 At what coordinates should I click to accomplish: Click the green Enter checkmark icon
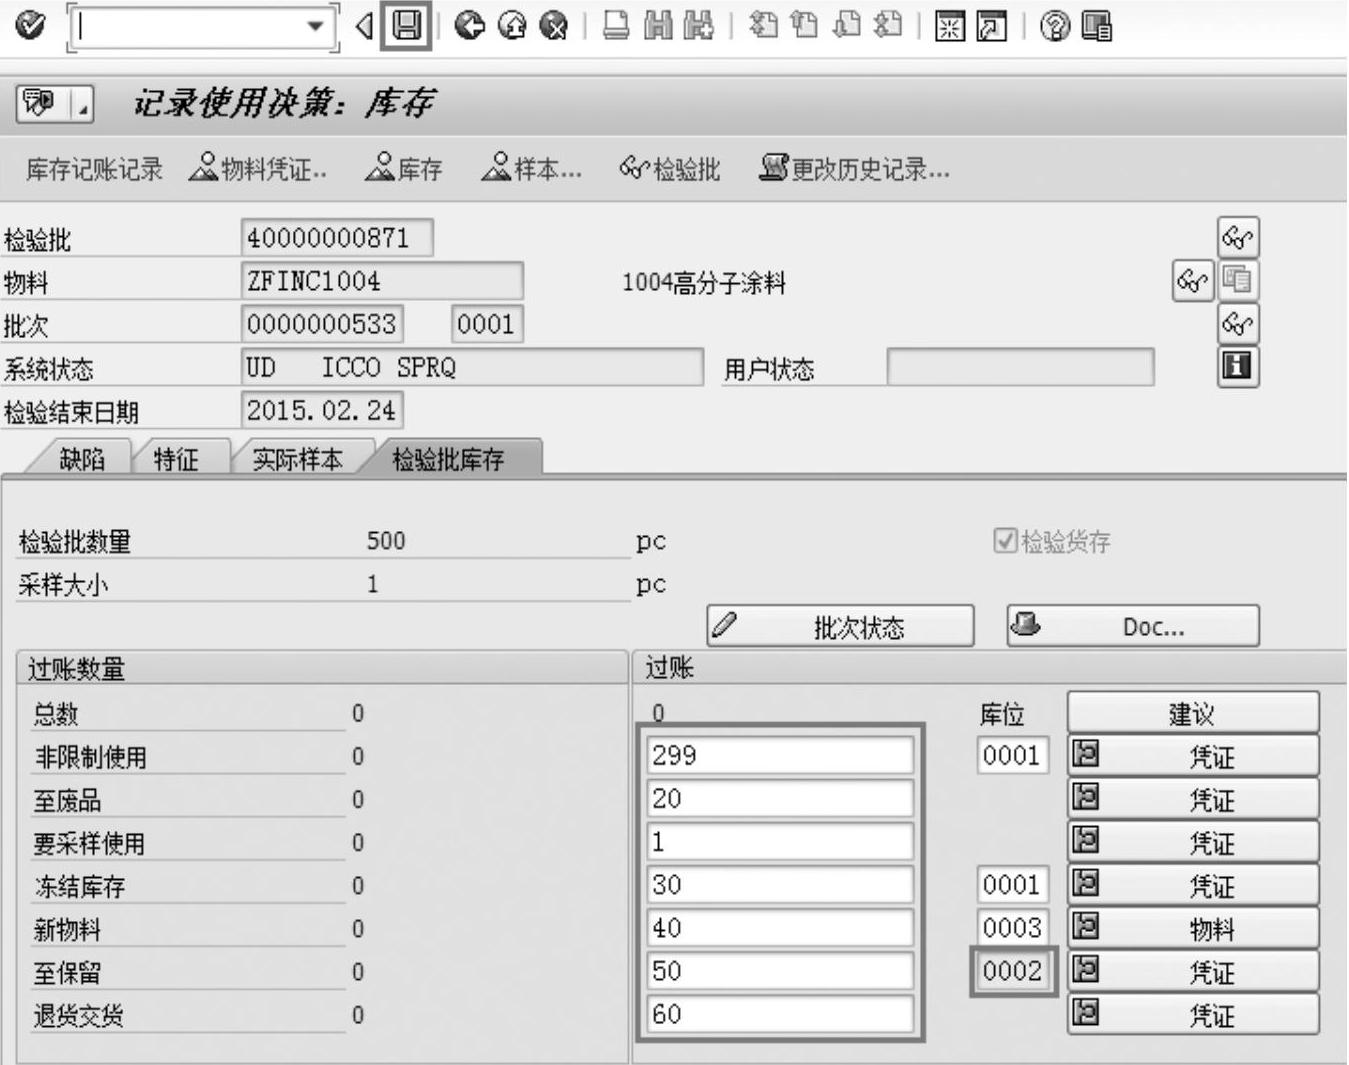point(31,25)
